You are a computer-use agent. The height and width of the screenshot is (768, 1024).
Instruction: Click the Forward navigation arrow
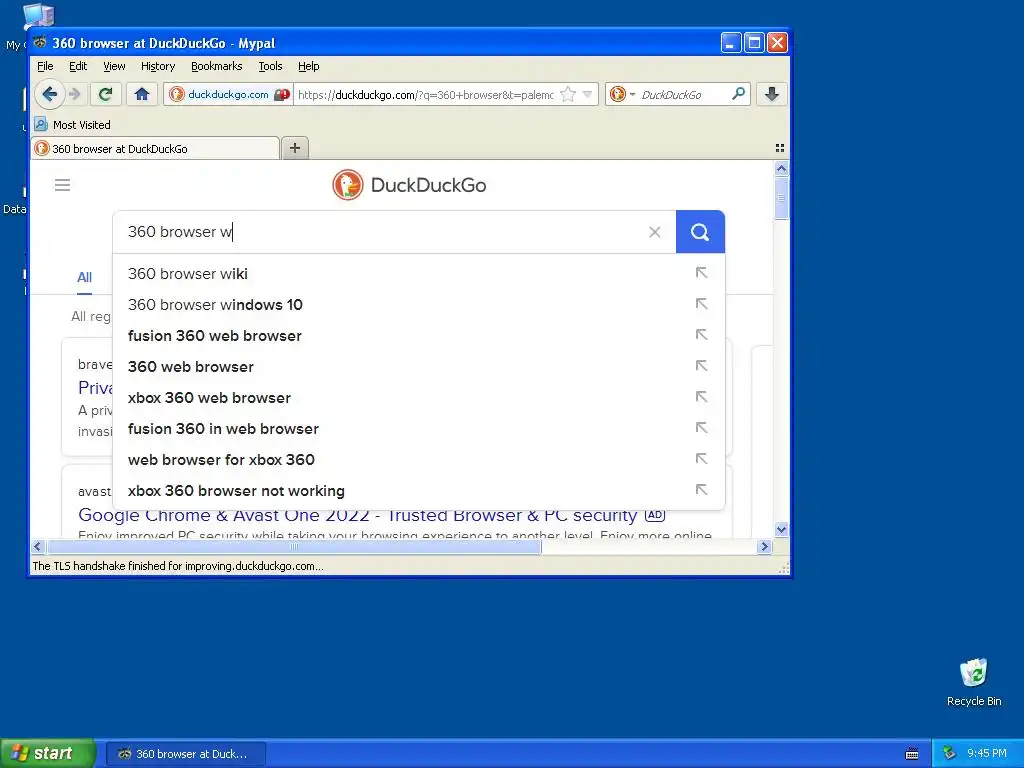pos(75,94)
